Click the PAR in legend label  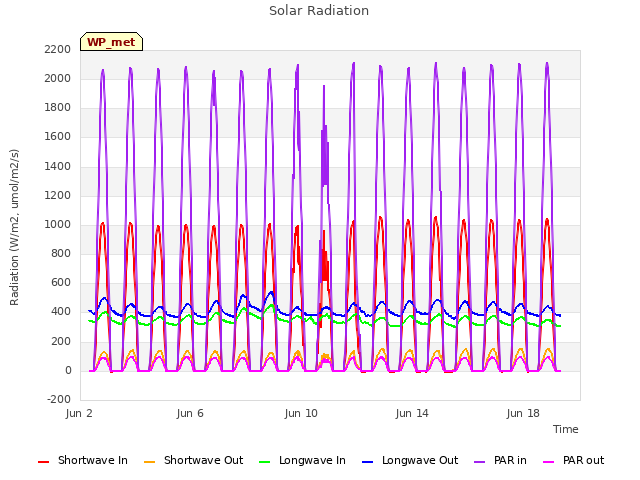pyautogui.click(x=510, y=460)
